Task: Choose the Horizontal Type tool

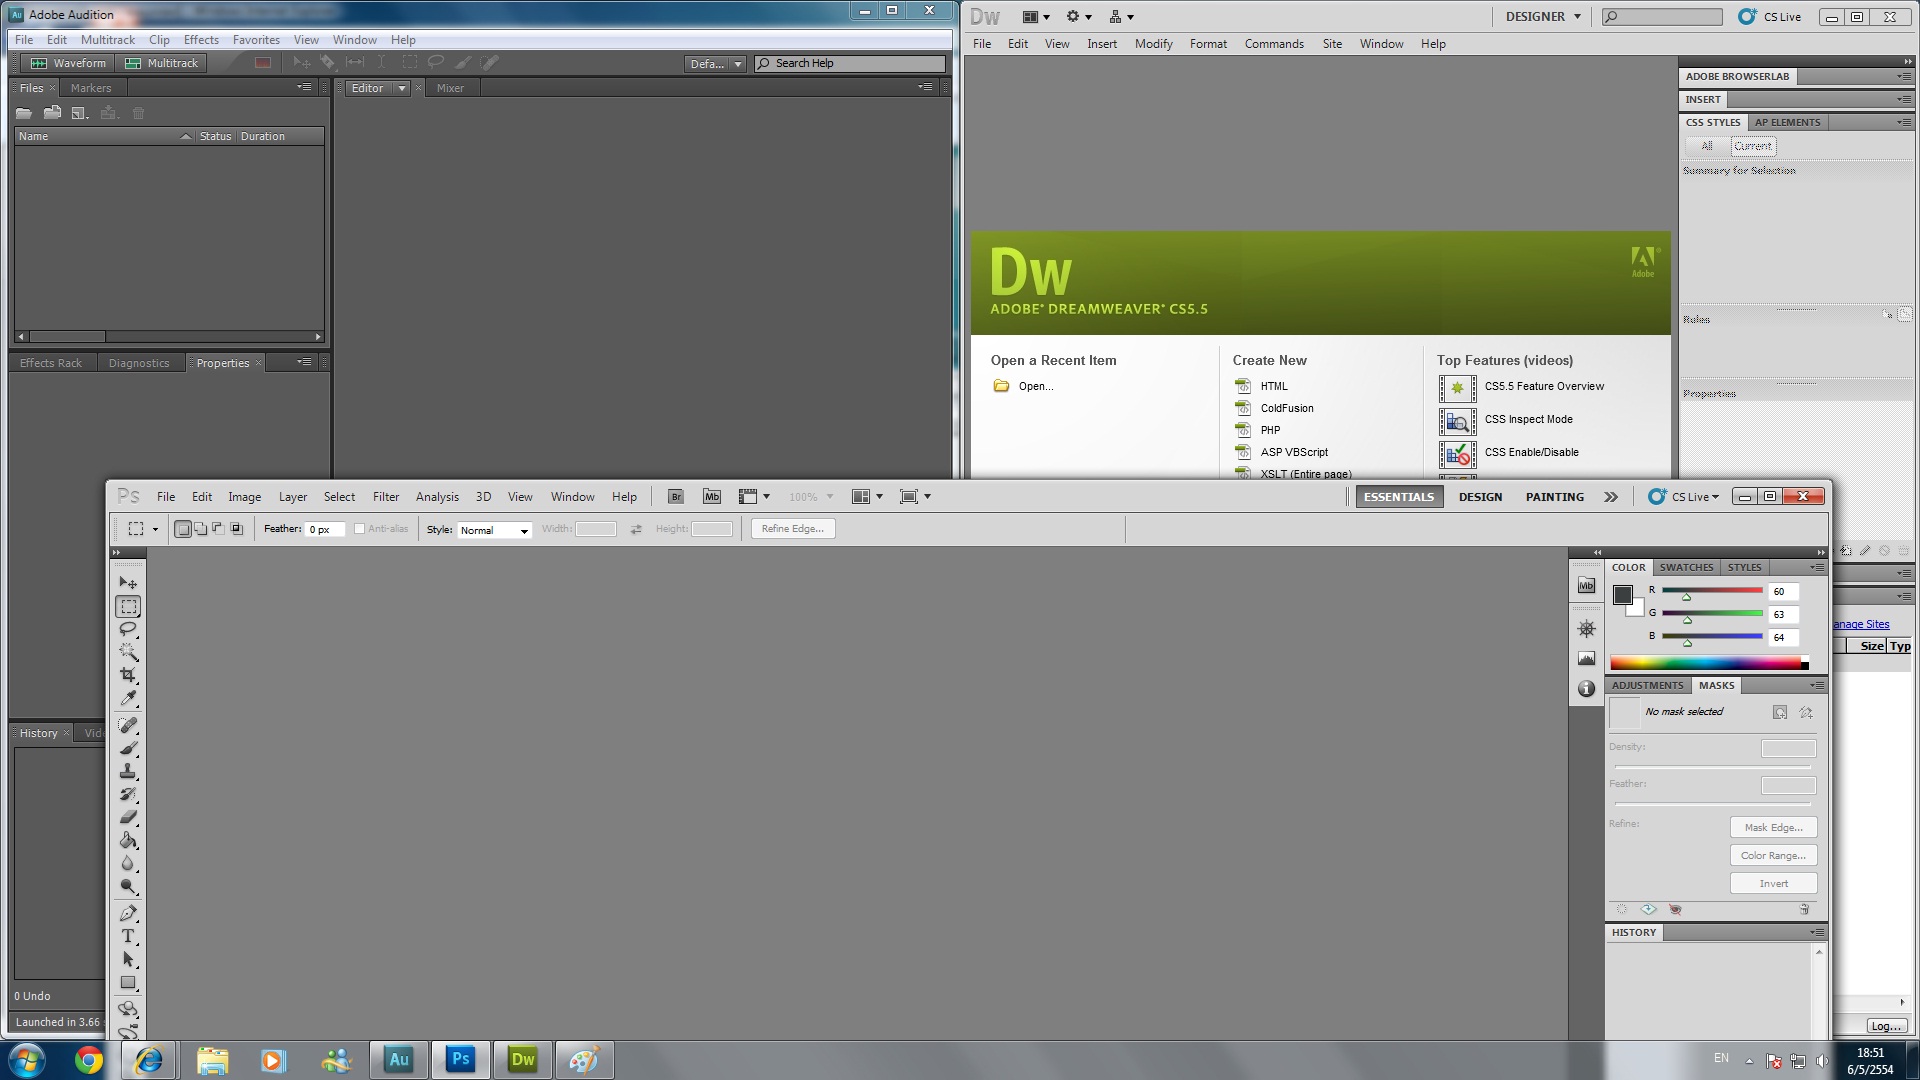Action: [x=128, y=936]
